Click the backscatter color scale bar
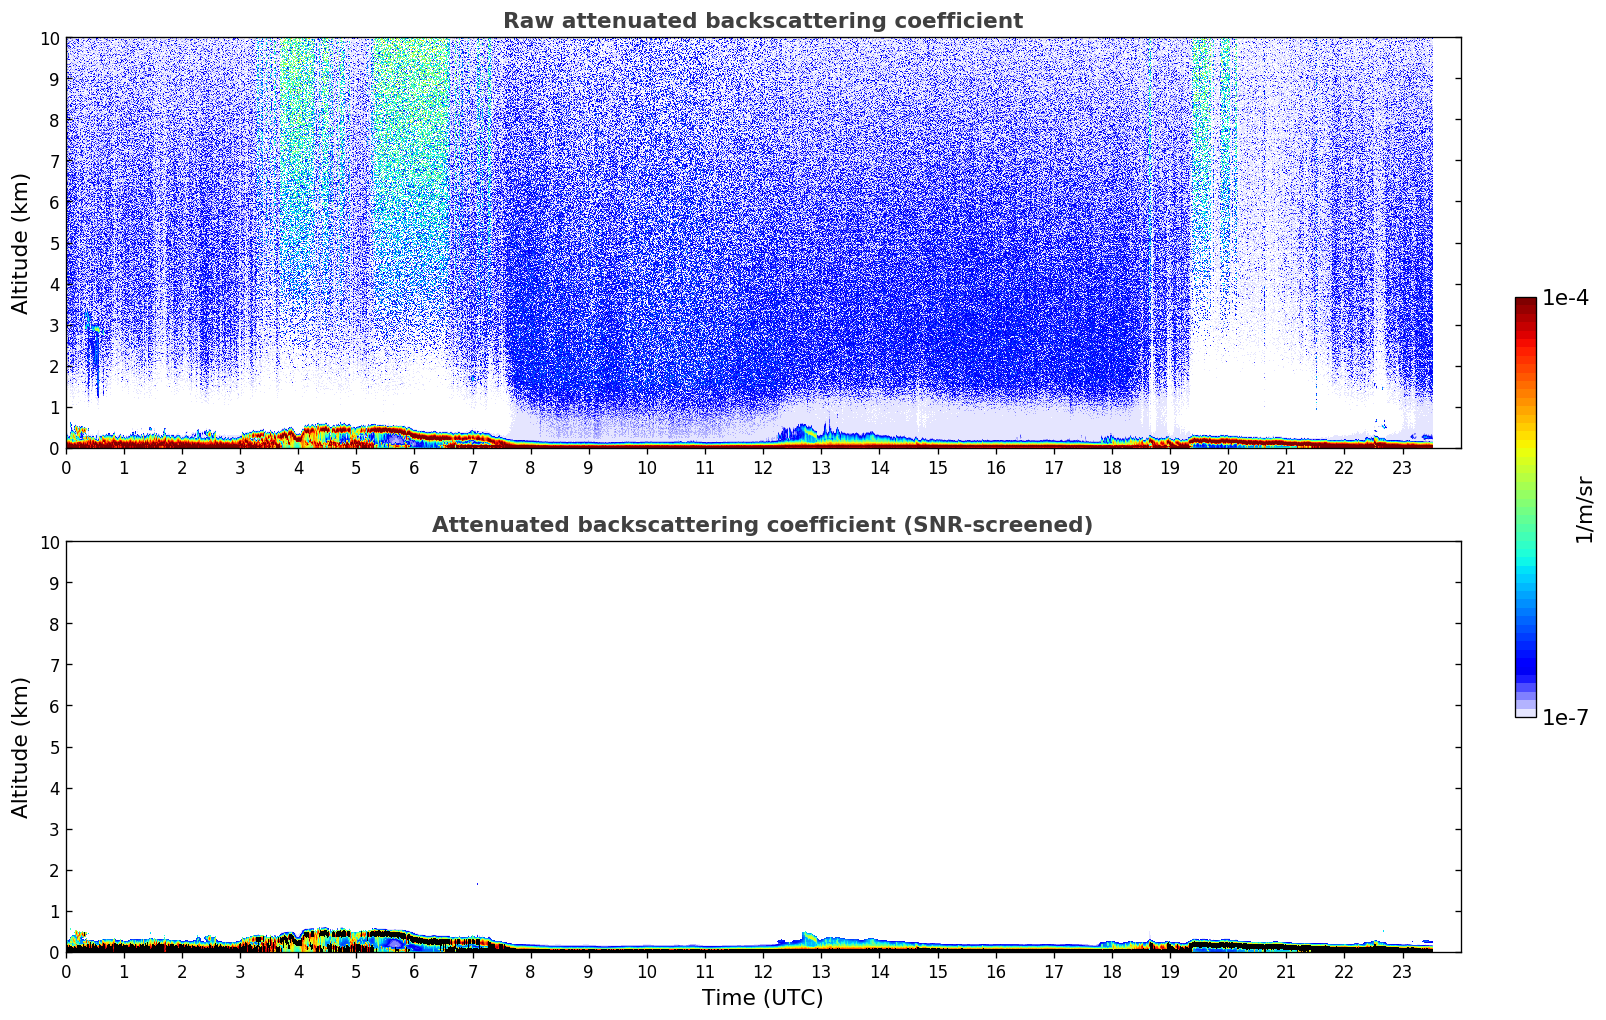Screen dimensions: 1606x1020 click(1526, 507)
